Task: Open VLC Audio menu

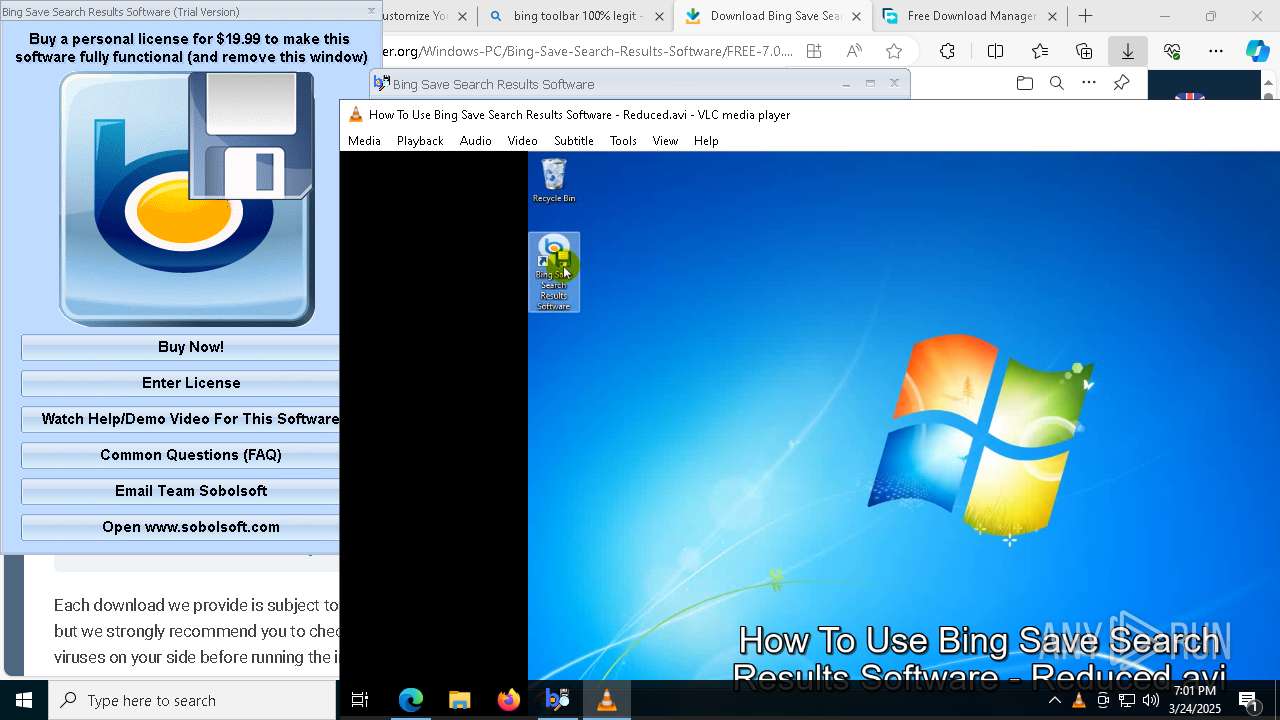Action: (x=476, y=141)
